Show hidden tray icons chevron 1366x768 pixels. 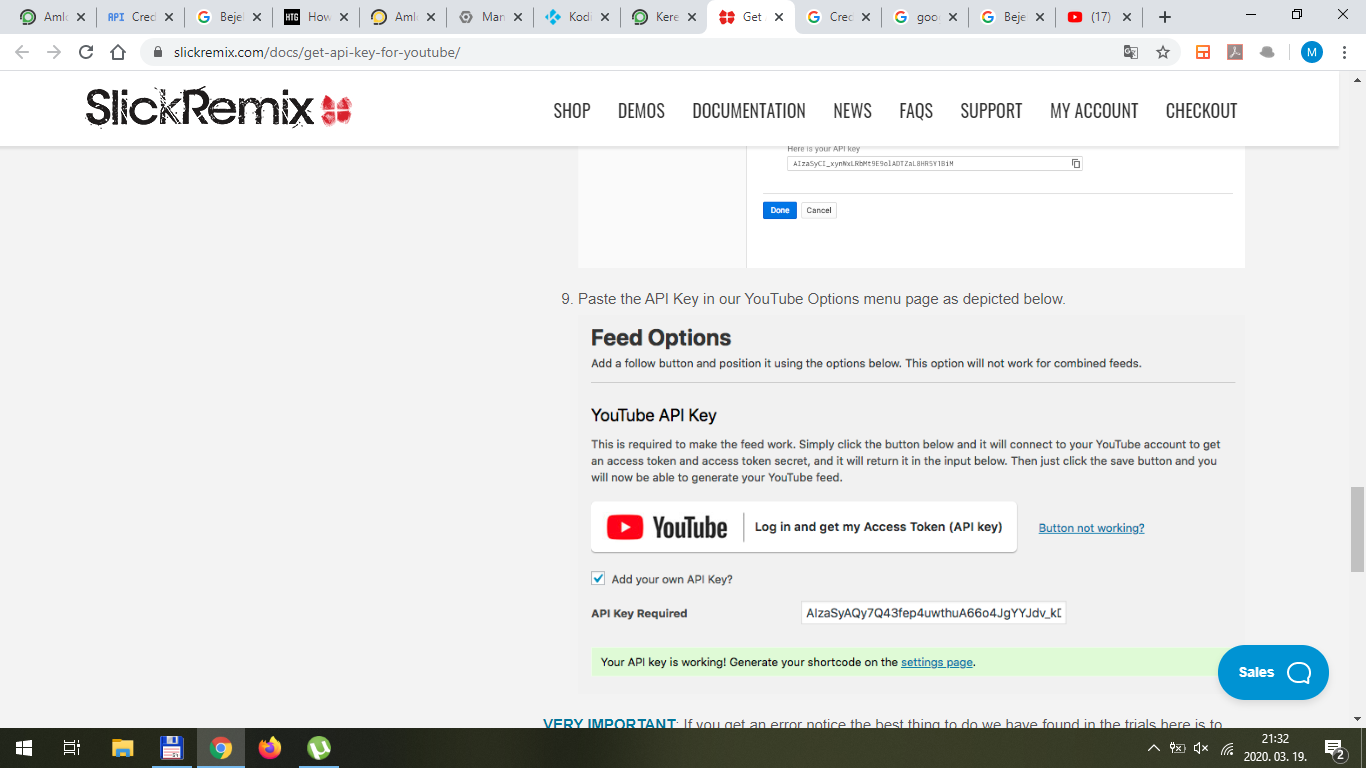click(x=1154, y=748)
